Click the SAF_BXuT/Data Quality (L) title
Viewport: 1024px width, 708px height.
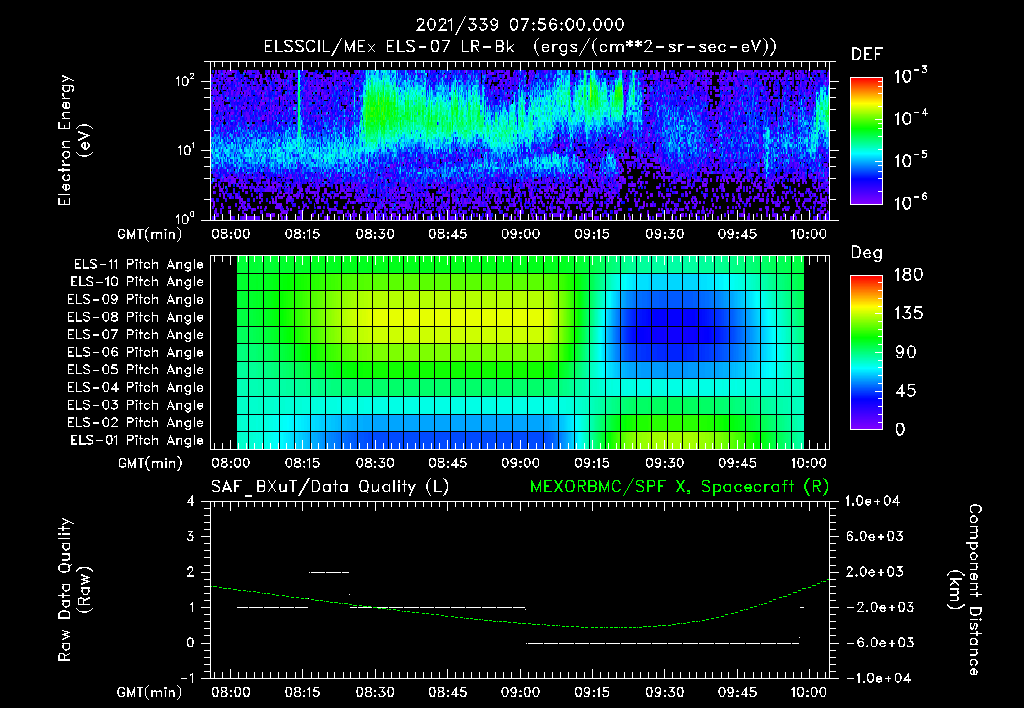point(330,487)
